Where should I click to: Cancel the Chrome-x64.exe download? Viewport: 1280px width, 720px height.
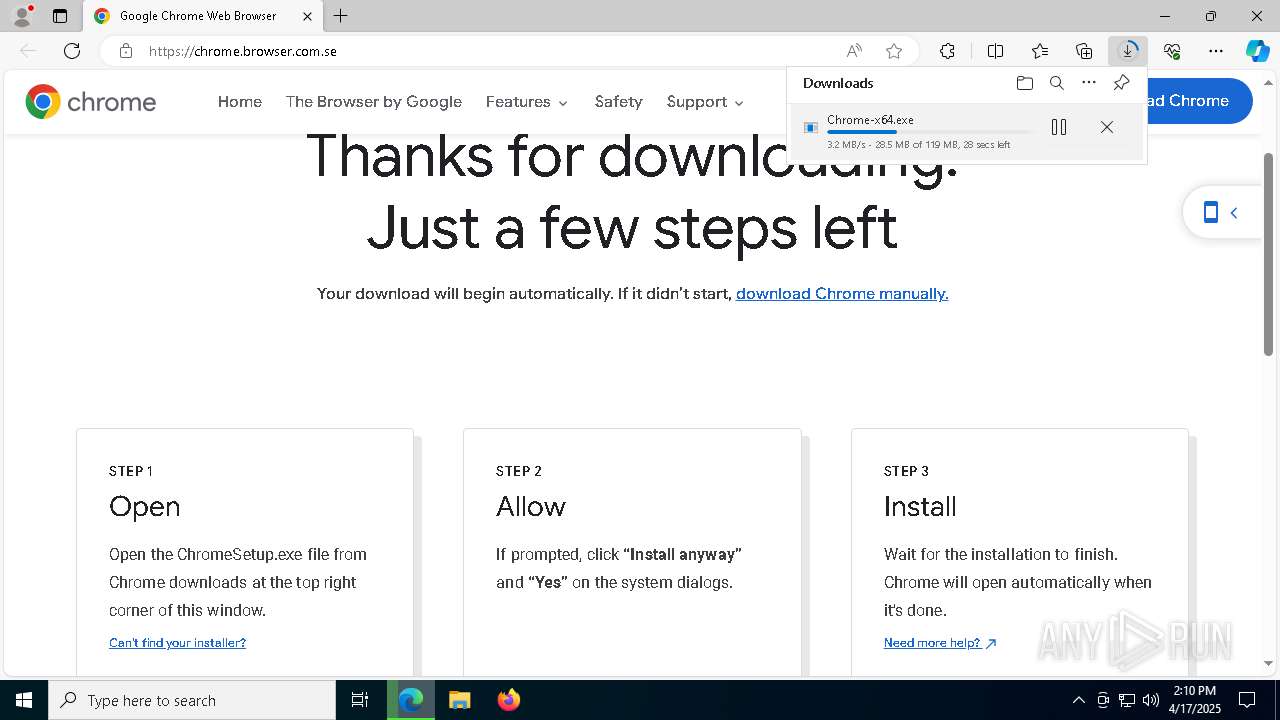pos(1107,127)
